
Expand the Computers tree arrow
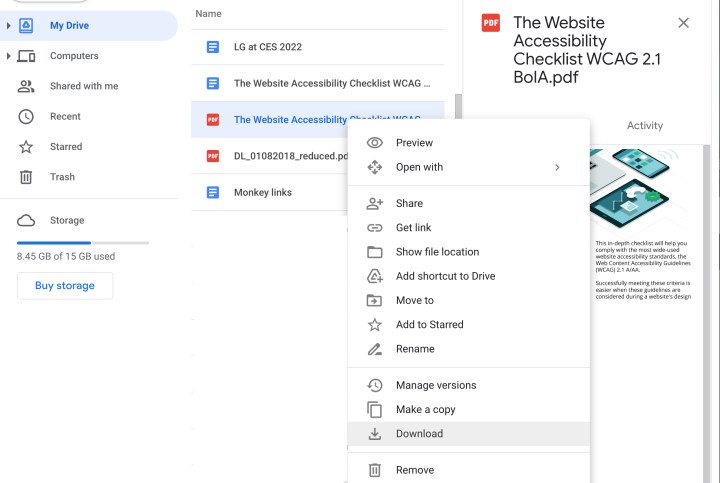point(8,56)
